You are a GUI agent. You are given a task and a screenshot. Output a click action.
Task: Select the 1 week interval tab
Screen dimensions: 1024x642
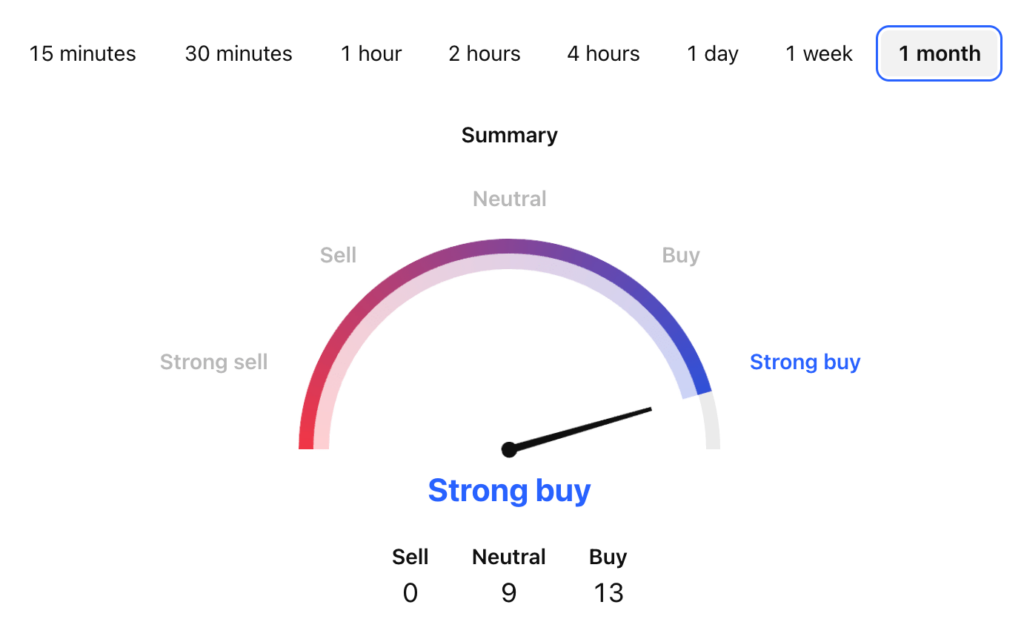coord(819,54)
